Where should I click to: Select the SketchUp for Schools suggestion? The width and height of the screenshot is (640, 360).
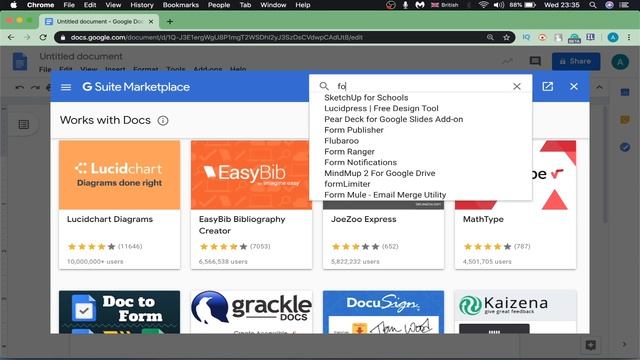[366, 98]
